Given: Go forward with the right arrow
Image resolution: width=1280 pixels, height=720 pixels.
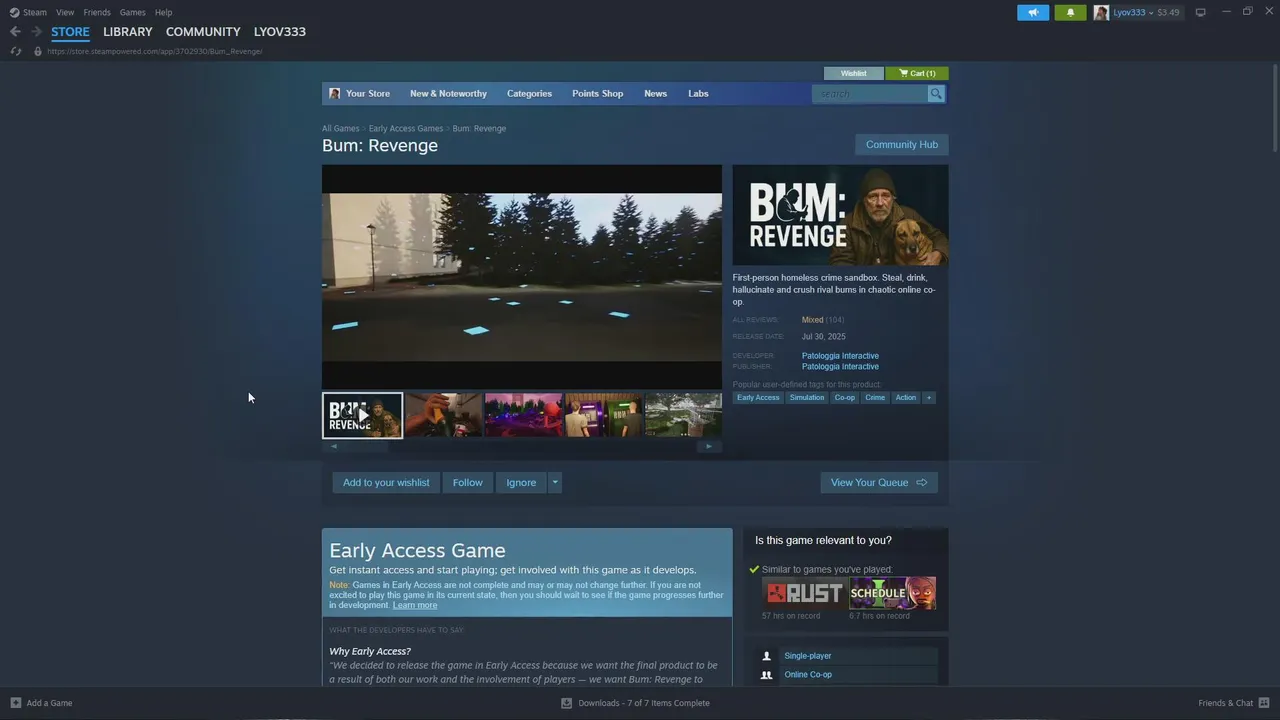Looking at the screenshot, I should pyautogui.click(x=36, y=32).
